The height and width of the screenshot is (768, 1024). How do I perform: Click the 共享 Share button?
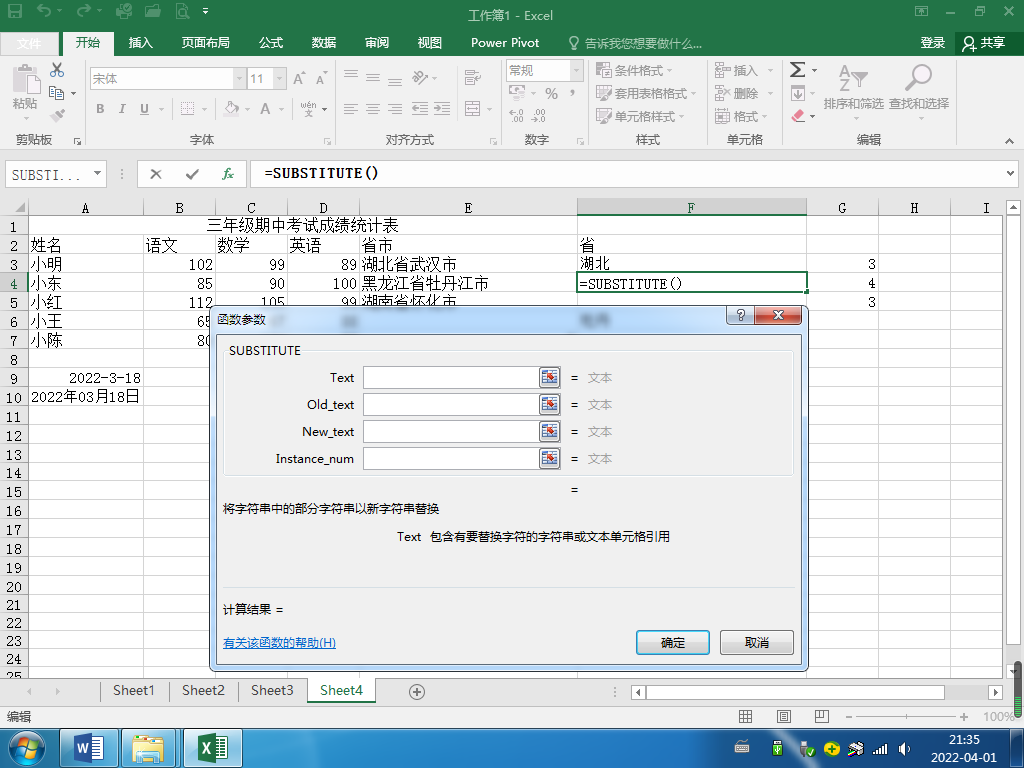[x=984, y=43]
